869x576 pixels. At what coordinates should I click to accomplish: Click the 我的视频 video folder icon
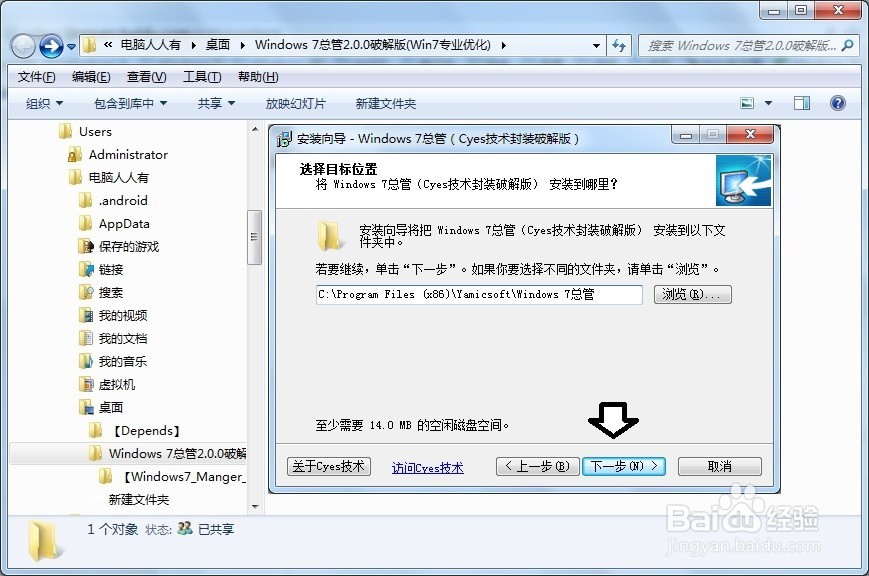point(85,315)
